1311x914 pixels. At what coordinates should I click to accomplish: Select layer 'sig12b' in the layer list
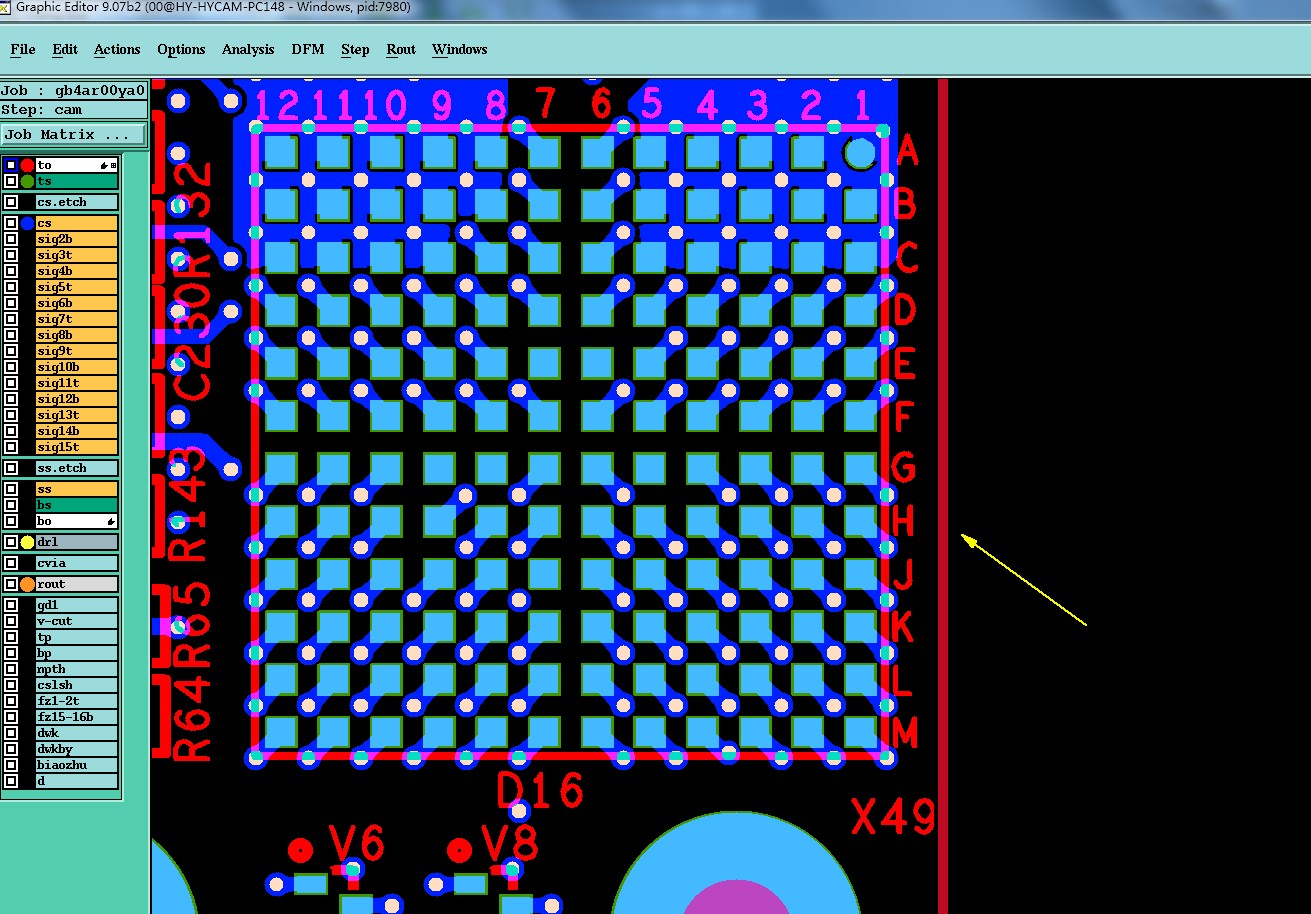click(77, 399)
